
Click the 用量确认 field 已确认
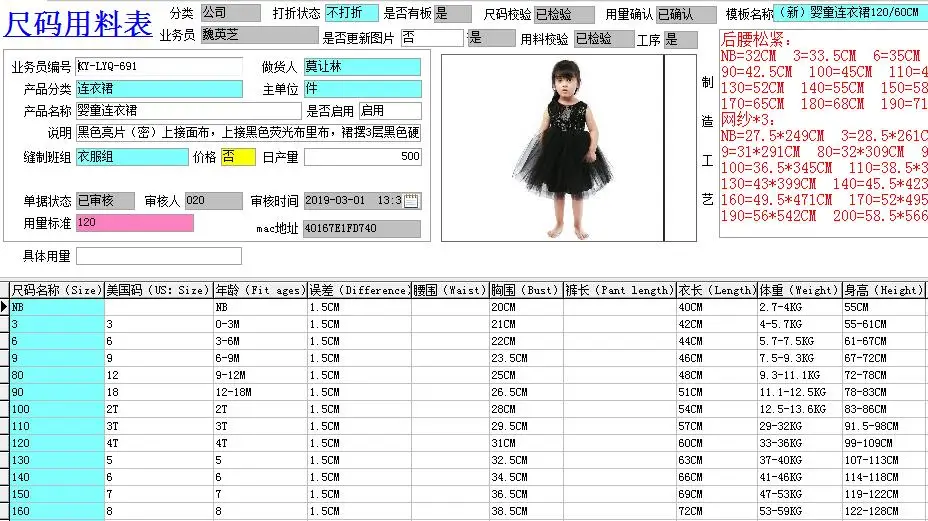point(687,14)
